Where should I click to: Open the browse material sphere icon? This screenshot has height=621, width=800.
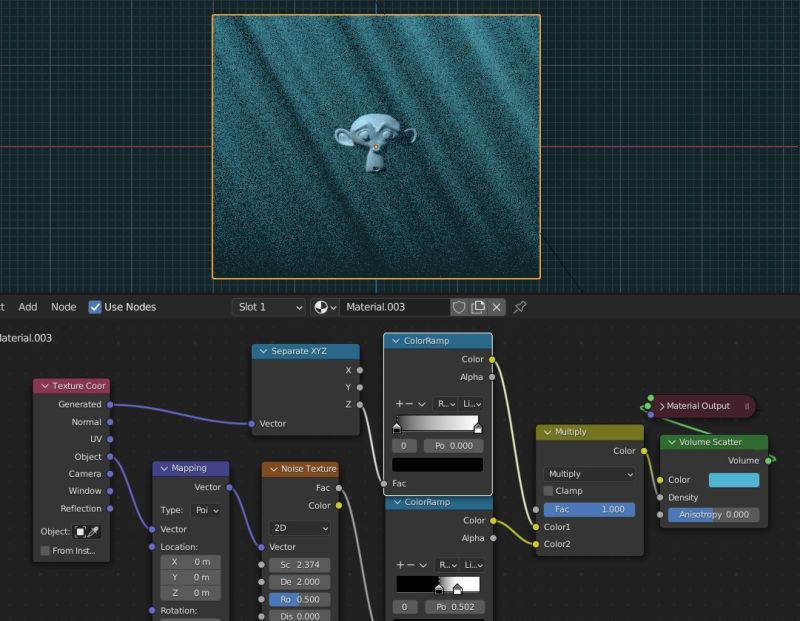click(322, 307)
